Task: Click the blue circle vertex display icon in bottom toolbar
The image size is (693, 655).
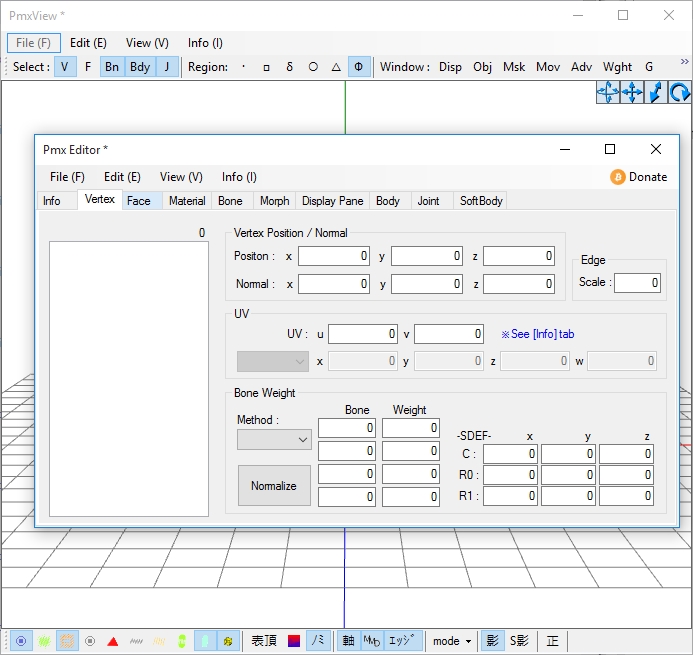Action: click(x=21, y=641)
